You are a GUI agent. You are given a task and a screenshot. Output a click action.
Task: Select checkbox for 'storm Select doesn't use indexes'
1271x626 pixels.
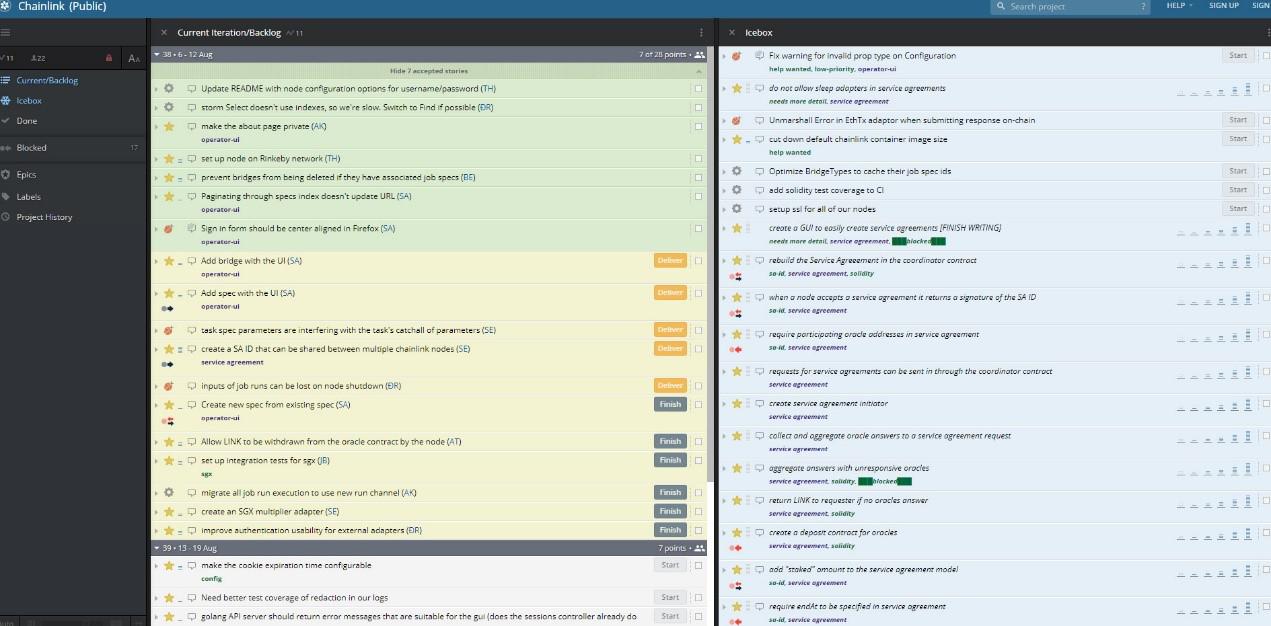698,107
